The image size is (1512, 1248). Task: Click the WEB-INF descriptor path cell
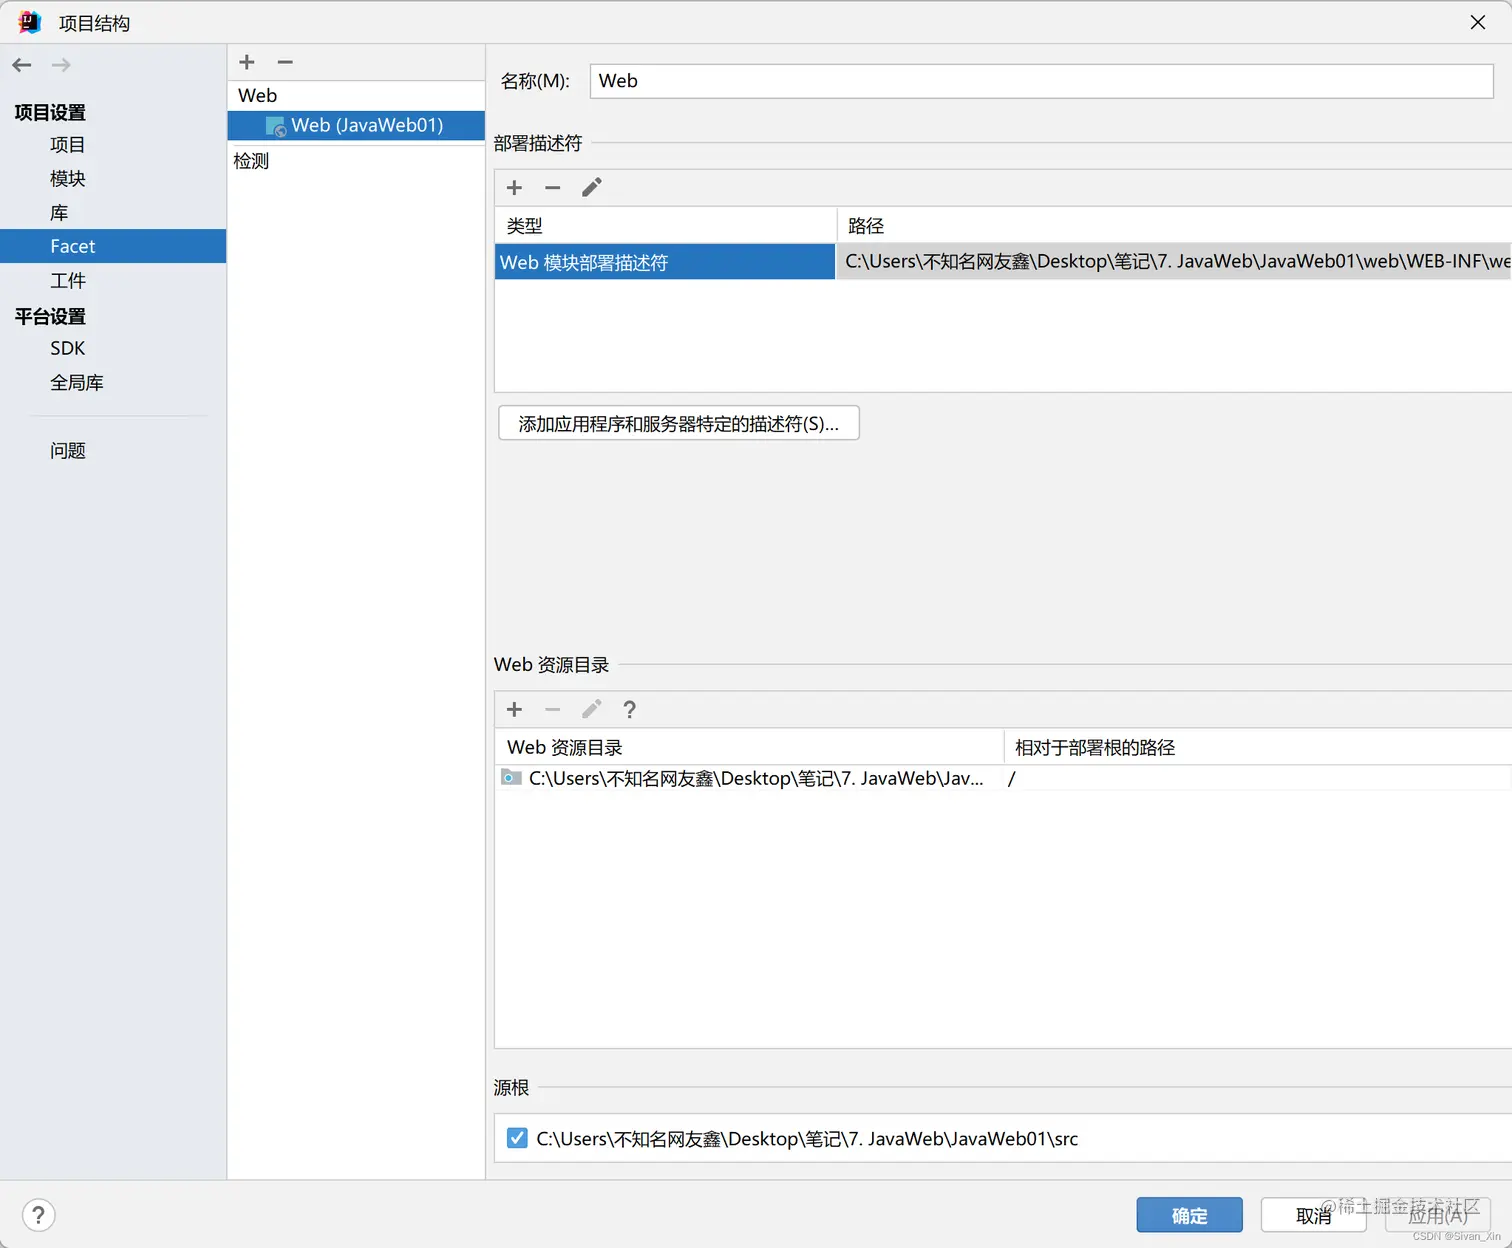1174,262
